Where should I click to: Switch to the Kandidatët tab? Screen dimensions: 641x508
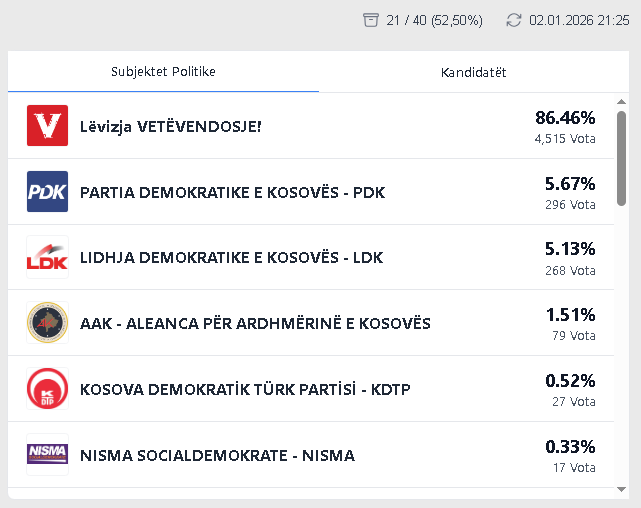(x=473, y=73)
